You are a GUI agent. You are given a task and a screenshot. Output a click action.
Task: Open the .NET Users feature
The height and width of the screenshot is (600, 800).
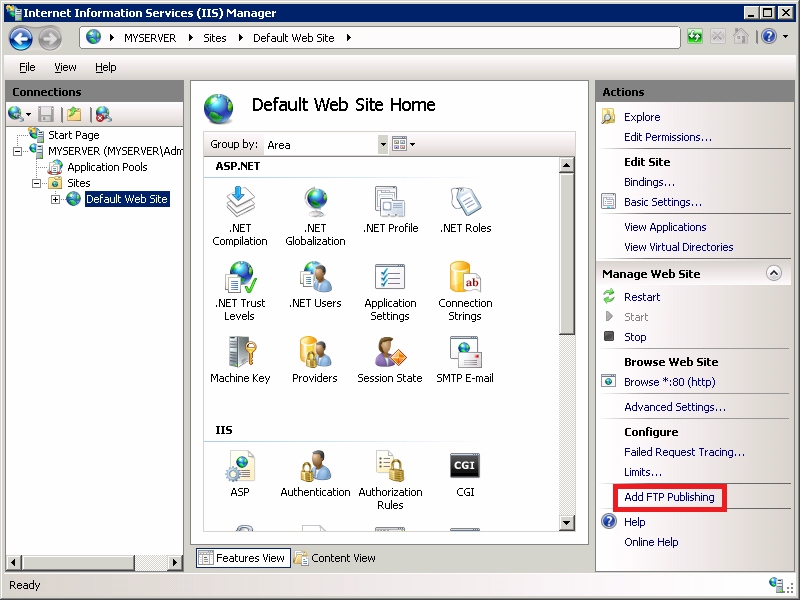coord(315,285)
